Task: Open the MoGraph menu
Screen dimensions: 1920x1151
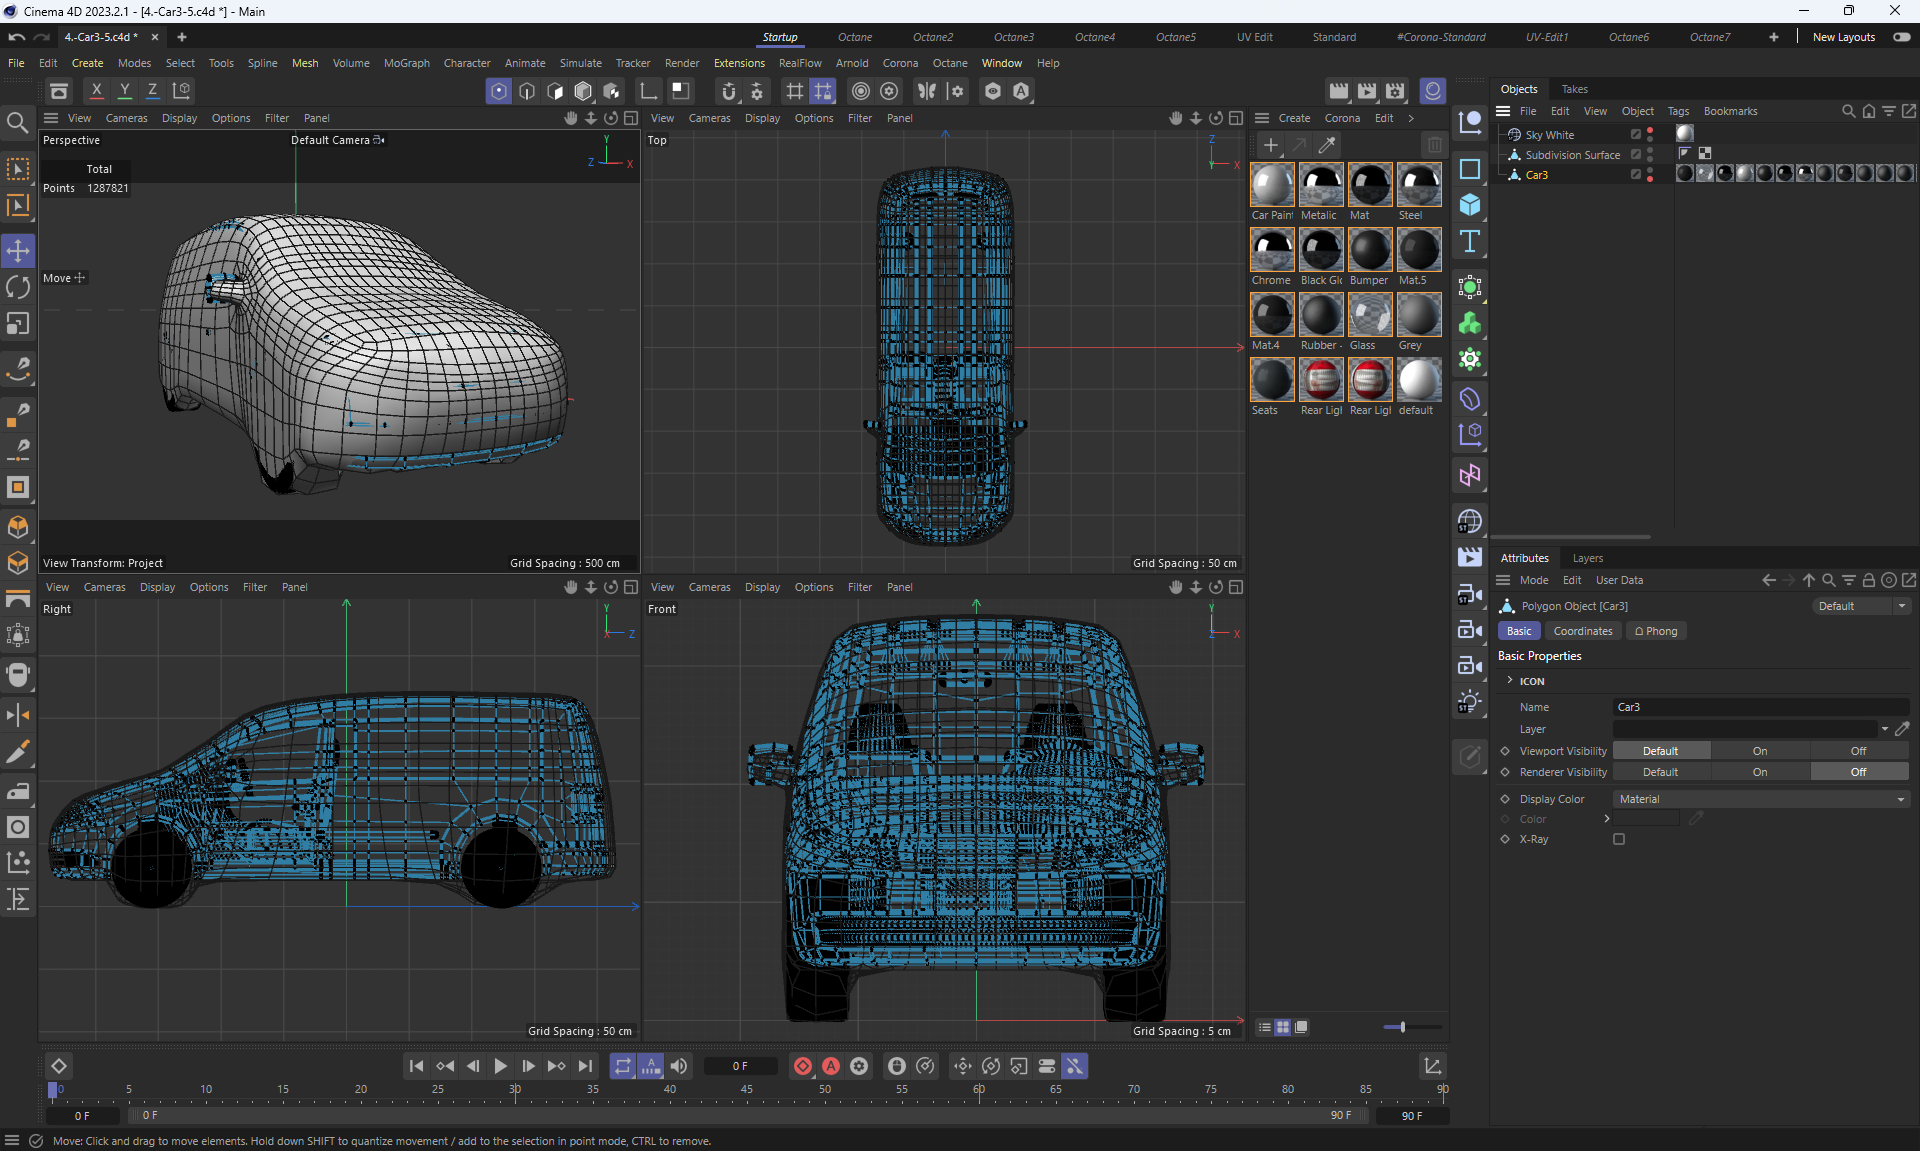Action: [x=406, y=63]
